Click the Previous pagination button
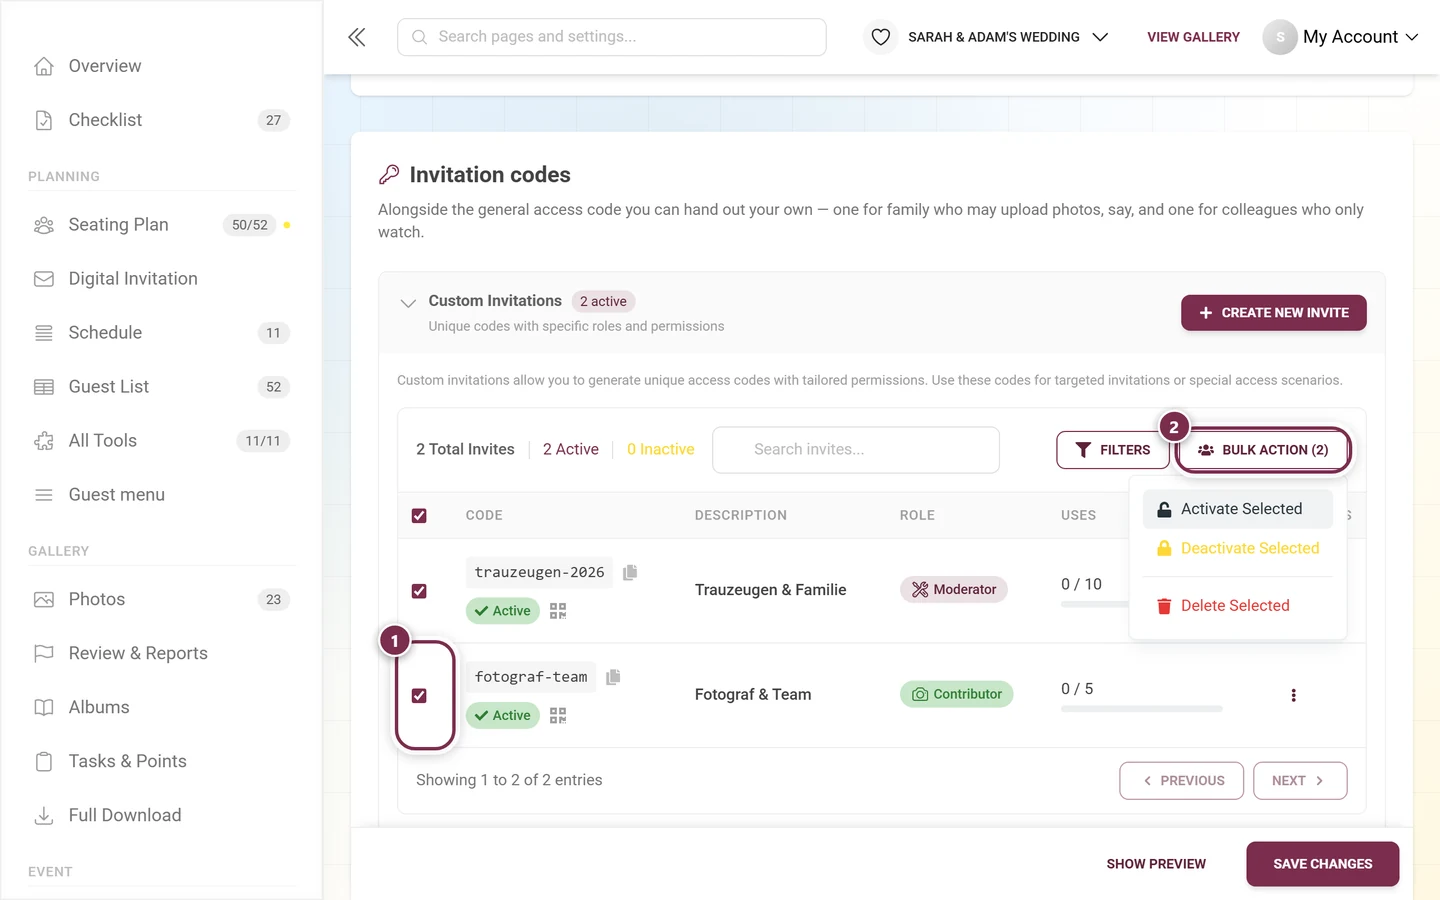This screenshot has height=900, width=1440. [x=1182, y=781]
